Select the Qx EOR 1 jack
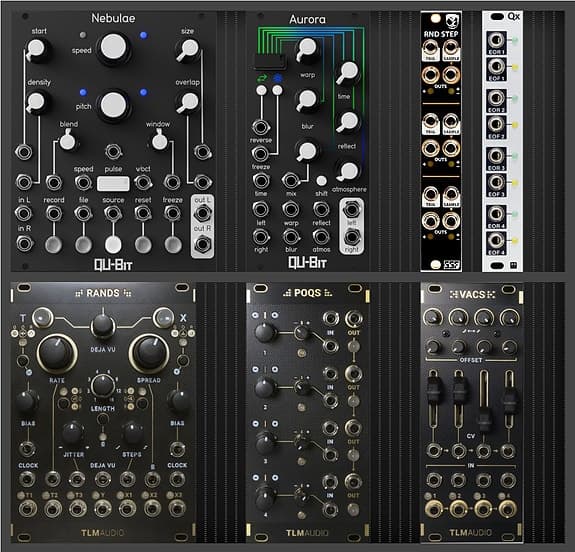This screenshot has height=552, width=575. [x=496, y=40]
